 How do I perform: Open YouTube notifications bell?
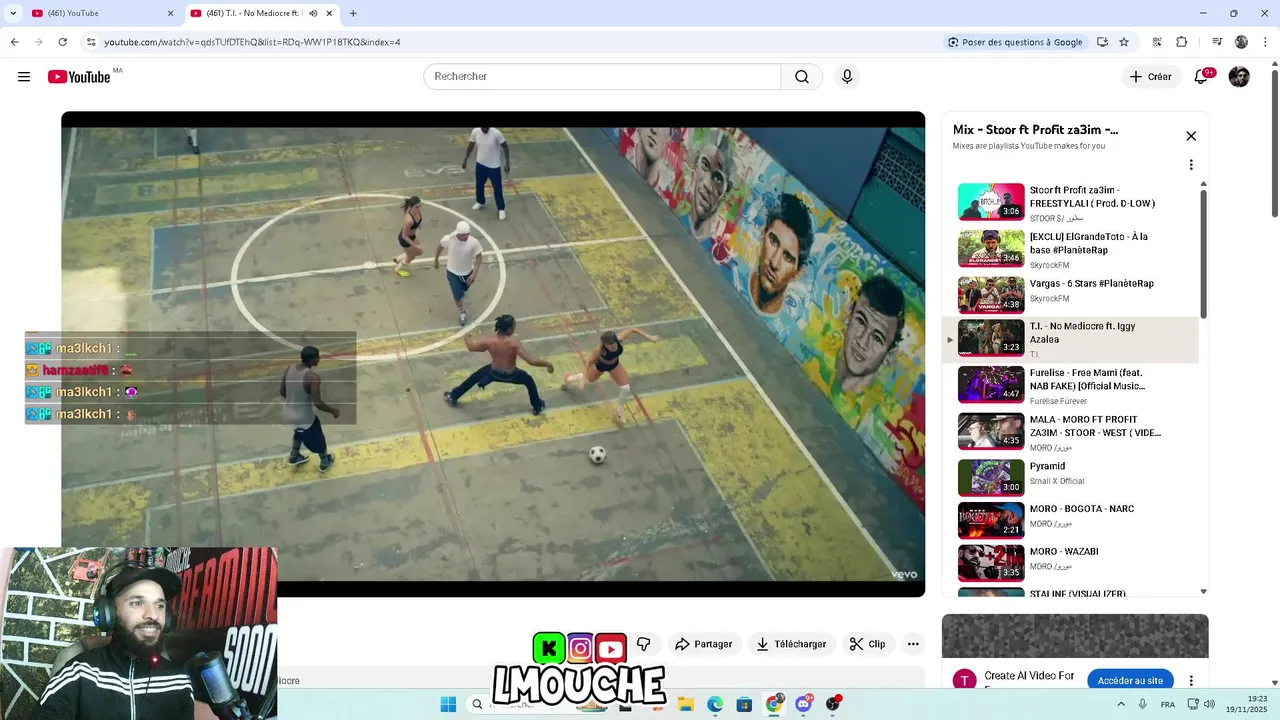click(1201, 77)
